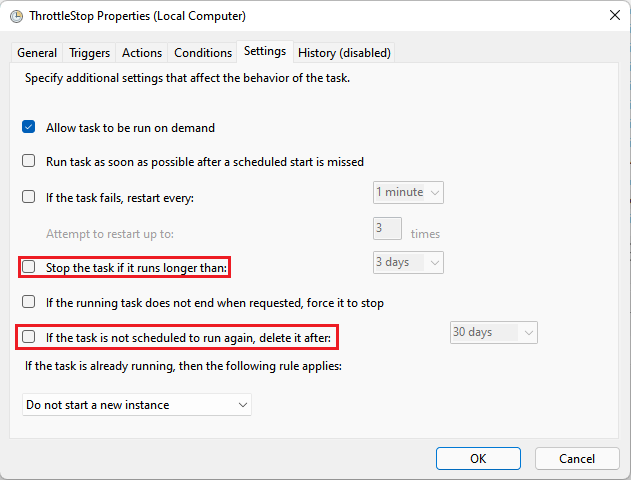Image resolution: width=631 pixels, height=480 pixels.
Task: Open the History (disabled) tab
Action: point(343,53)
